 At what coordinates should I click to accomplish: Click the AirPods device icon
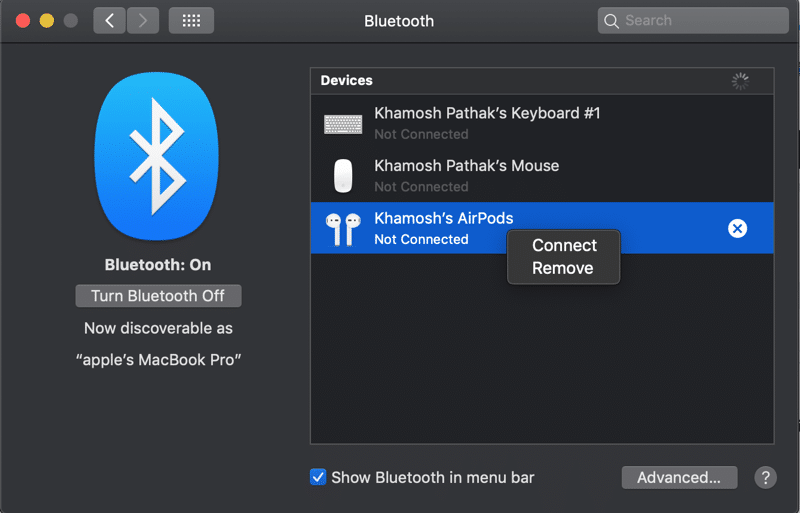pyautogui.click(x=342, y=229)
